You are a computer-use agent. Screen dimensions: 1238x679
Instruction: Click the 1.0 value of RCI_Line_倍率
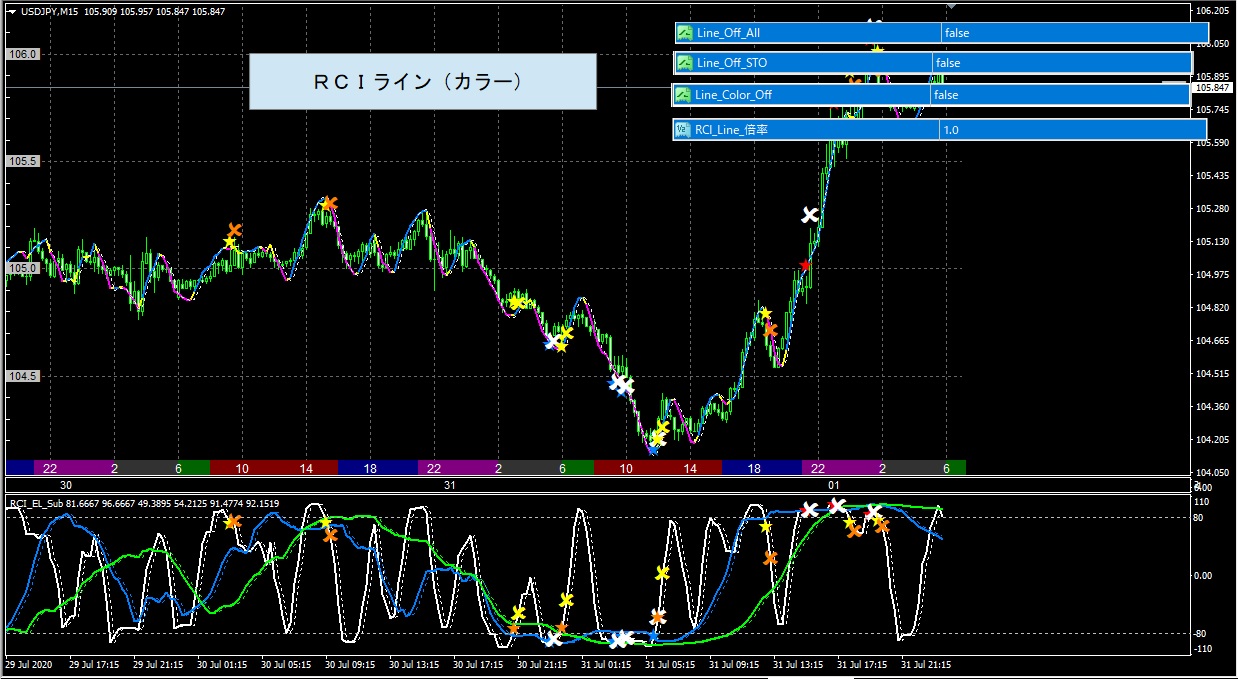point(950,130)
